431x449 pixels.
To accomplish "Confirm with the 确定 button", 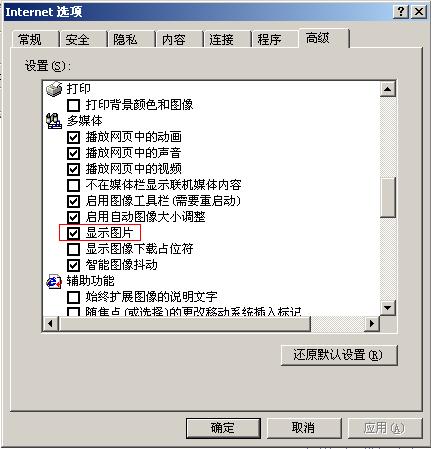I will pyautogui.click(x=223, y=428).
